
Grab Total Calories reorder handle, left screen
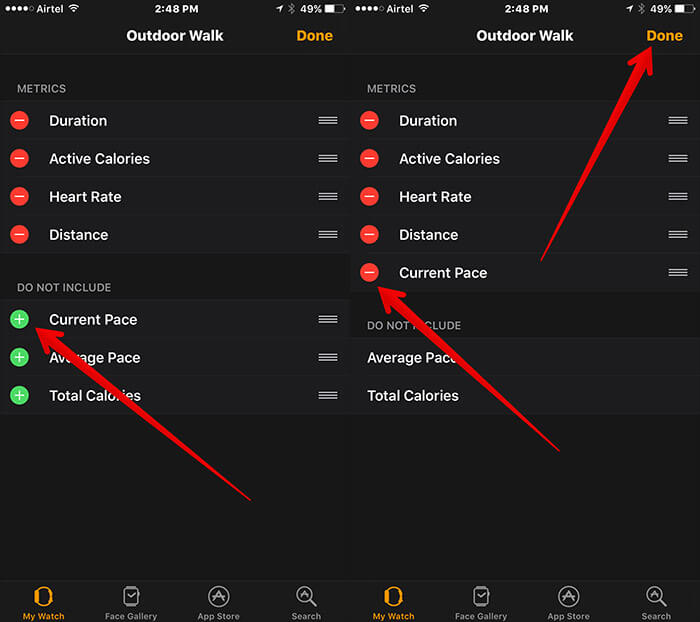pos(328,395)
